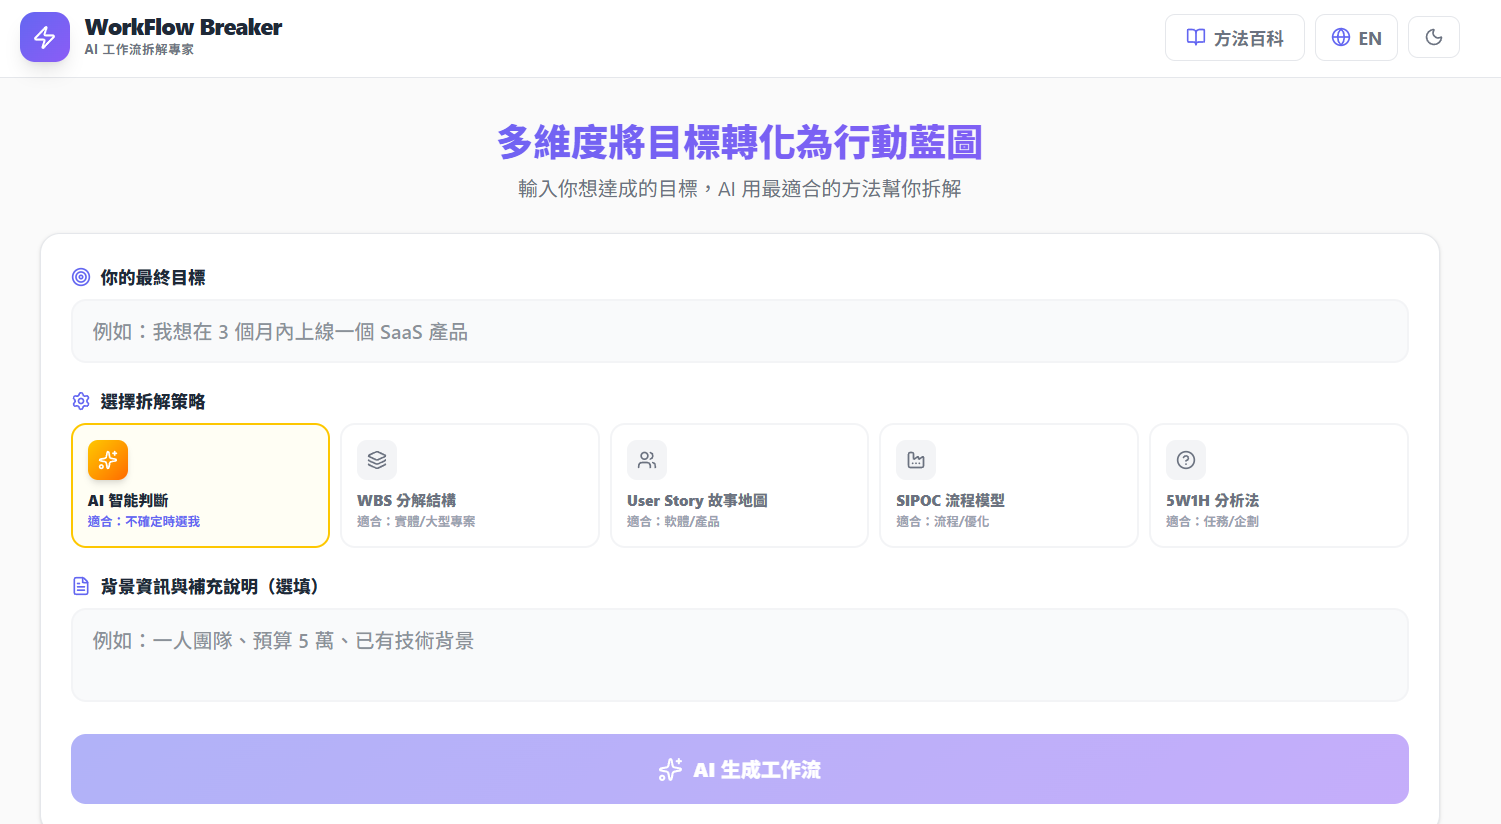
Task: Click the factory icon on SIPOC card
Action: (915, 459)
